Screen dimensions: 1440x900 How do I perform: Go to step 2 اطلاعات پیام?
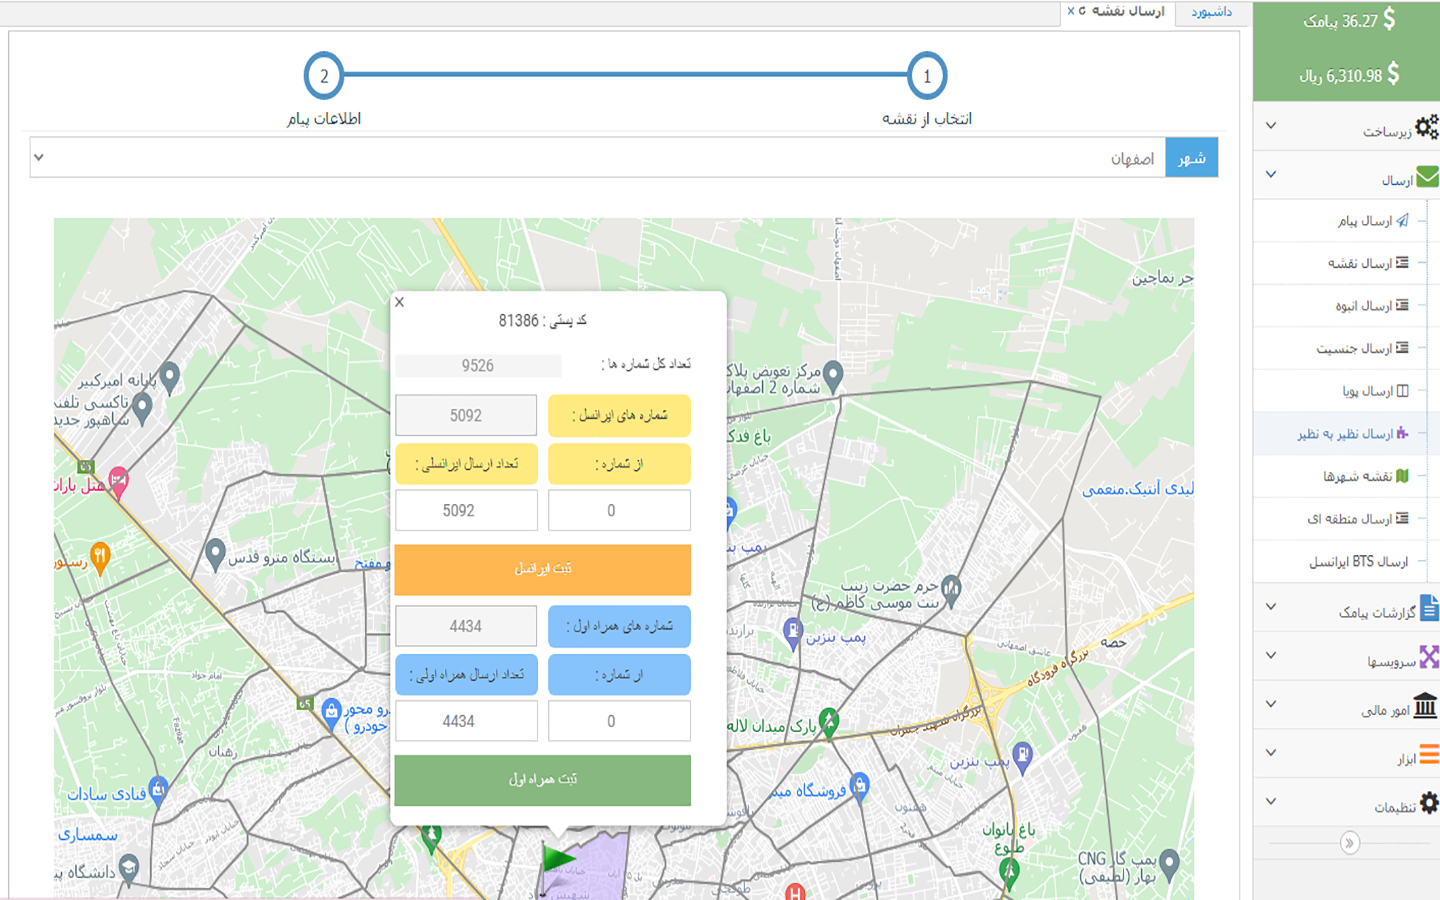pos(324,76)
